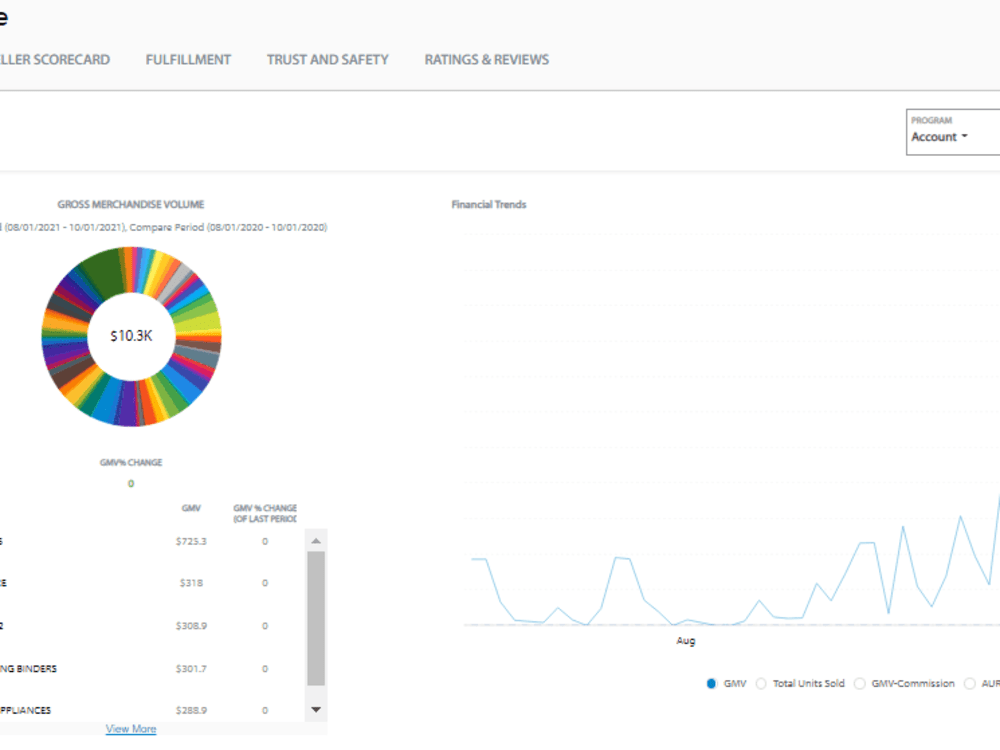Click the GMV table scroll down arrow
The image size is (1000, 750).
[316, 709]
